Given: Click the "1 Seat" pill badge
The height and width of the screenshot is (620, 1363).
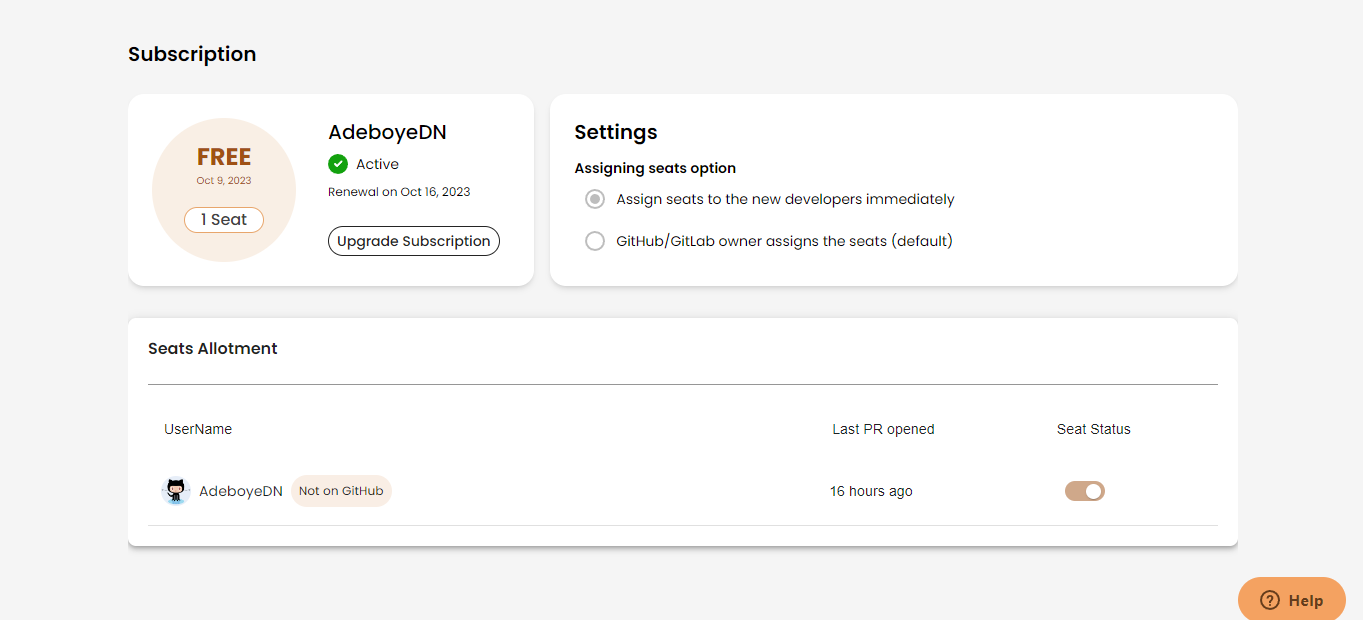Looking at the screenshot, I should 224,220.
